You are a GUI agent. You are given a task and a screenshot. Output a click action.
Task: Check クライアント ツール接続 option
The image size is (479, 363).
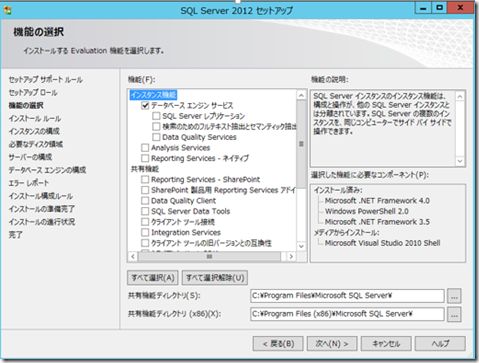click(145, 222)
